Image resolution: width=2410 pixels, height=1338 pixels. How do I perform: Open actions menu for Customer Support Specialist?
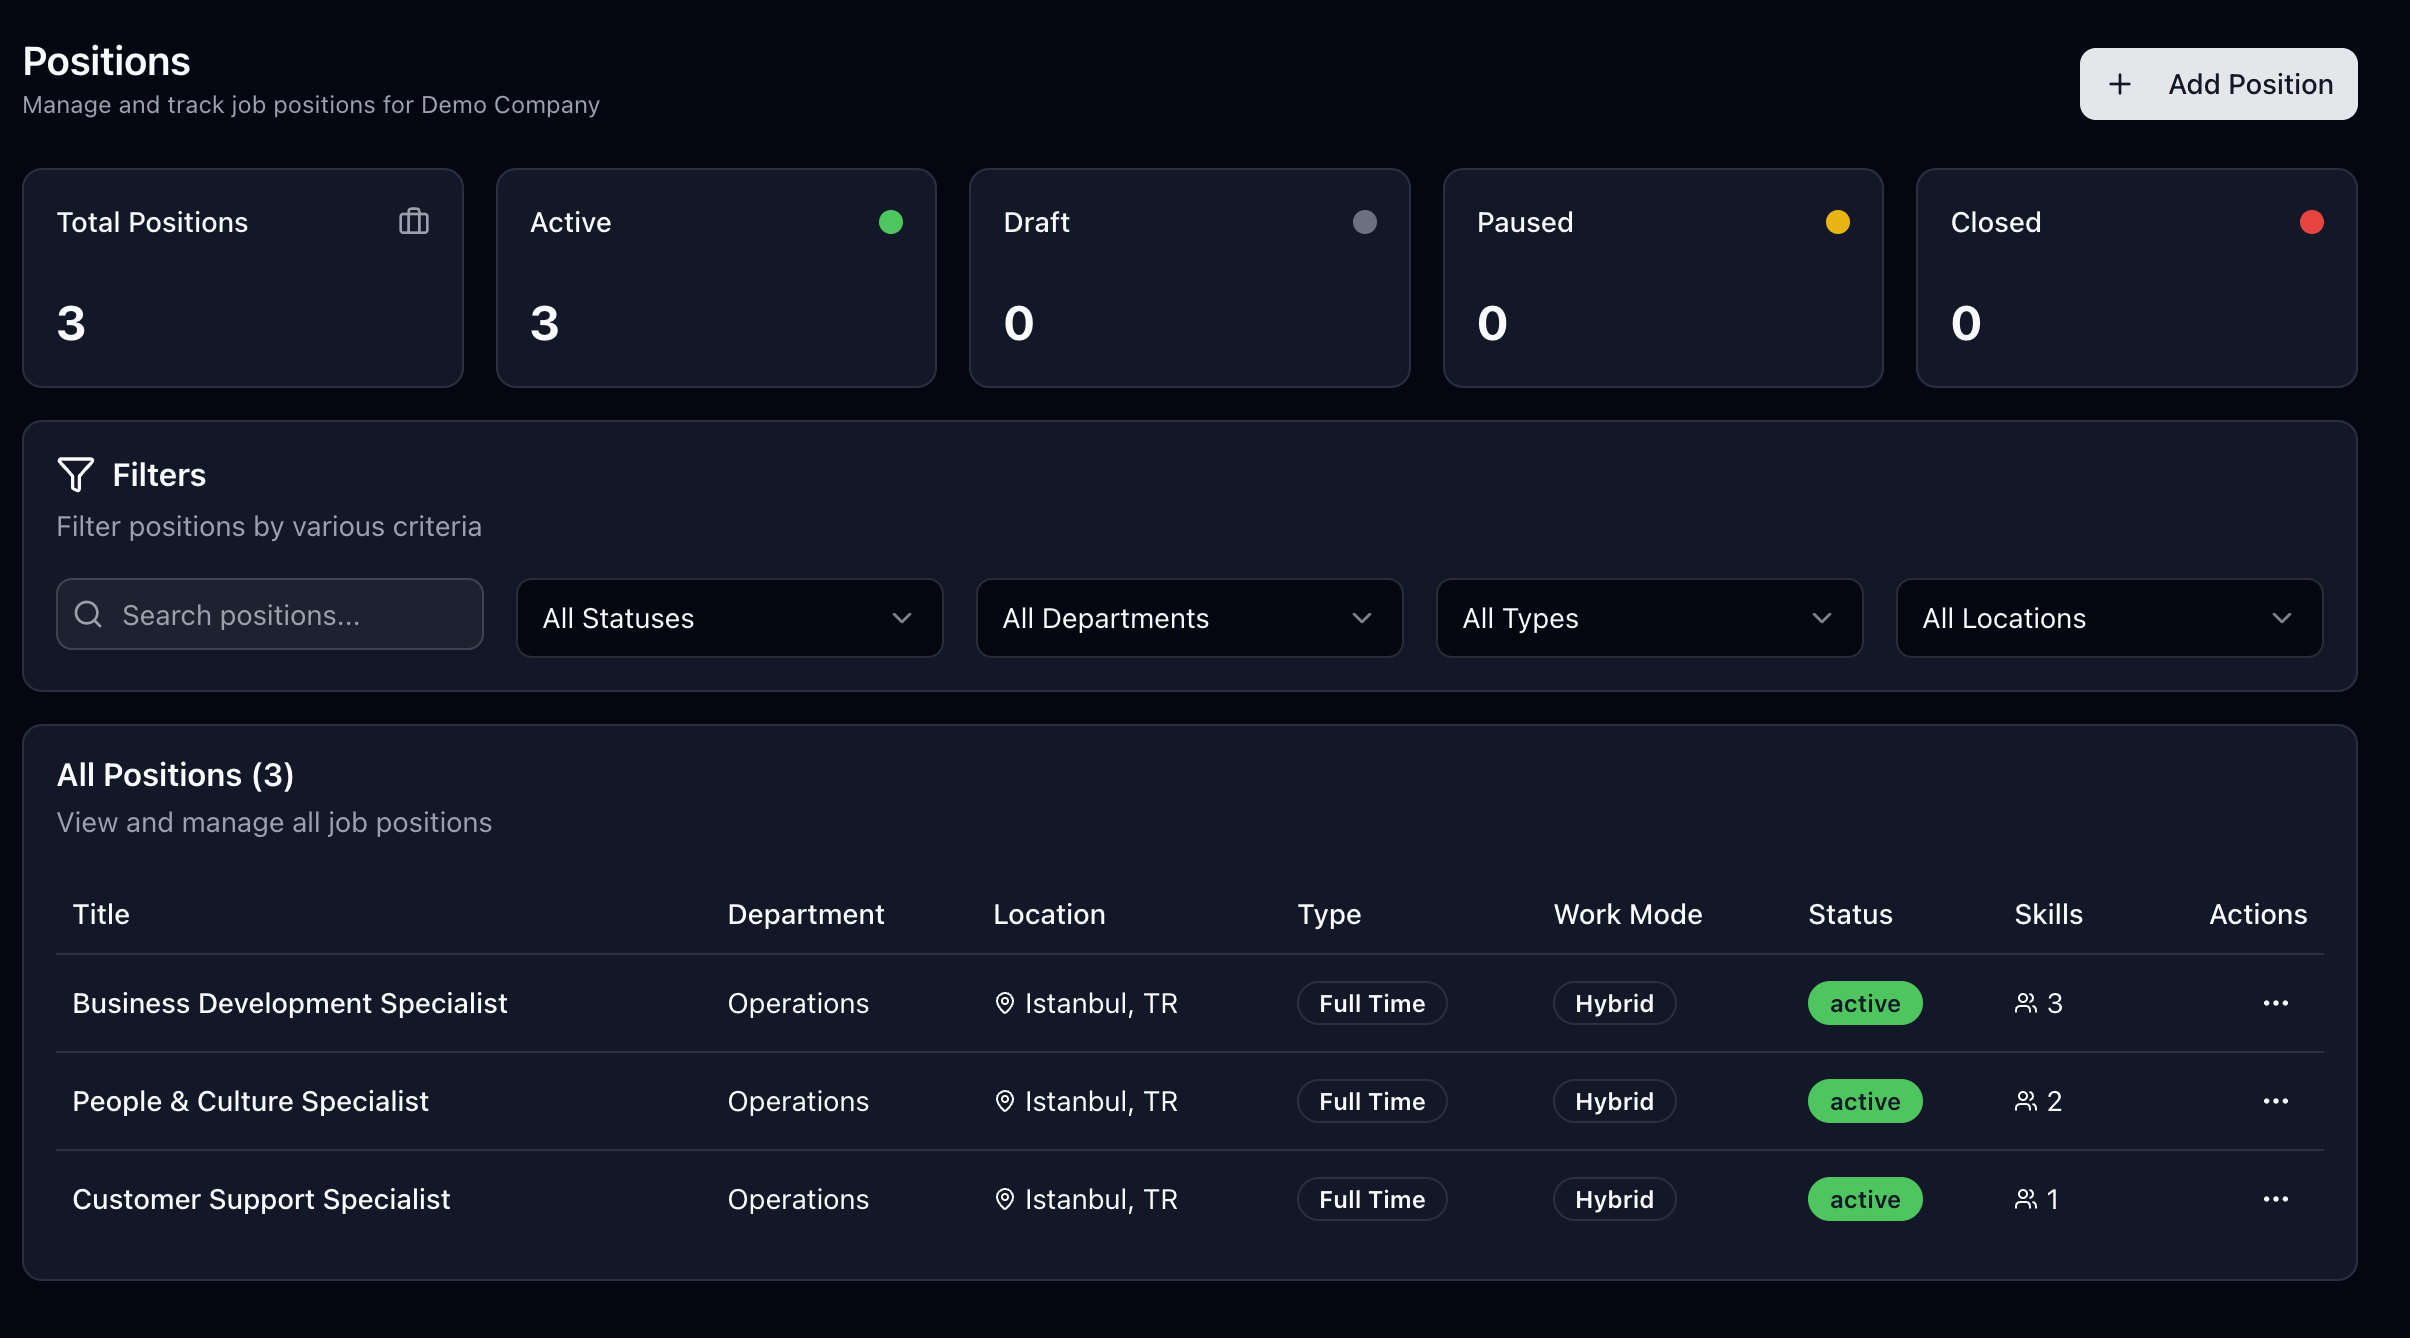[2275, 1199]
